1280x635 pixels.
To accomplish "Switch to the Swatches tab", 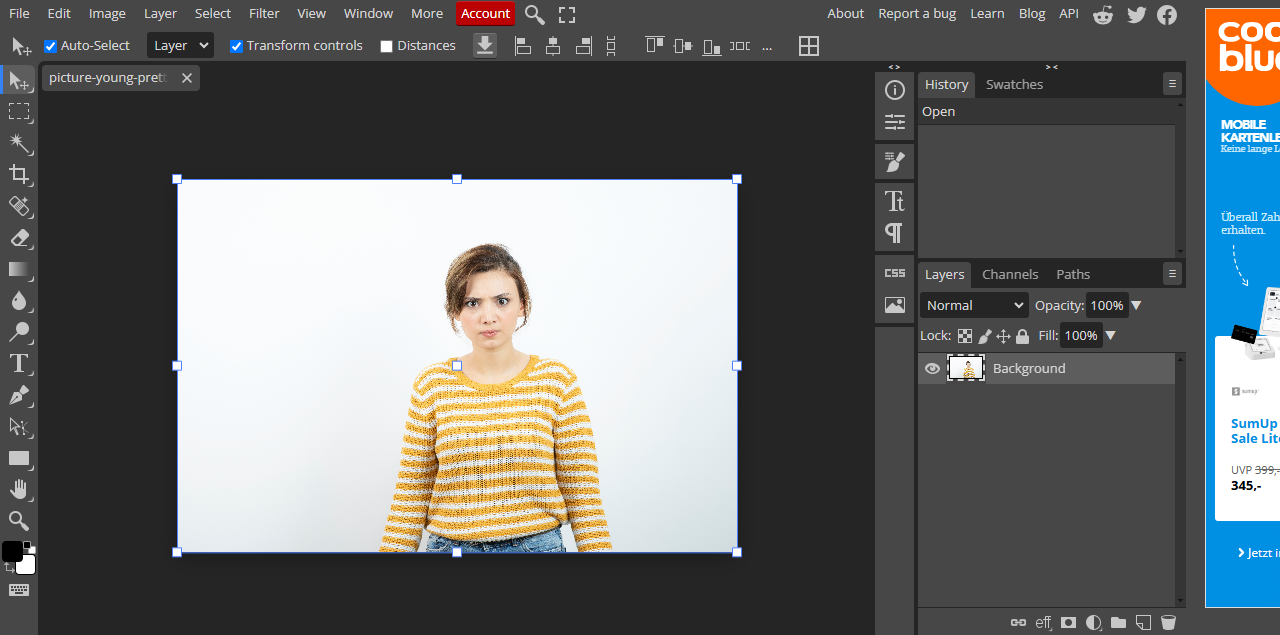I will click(1014, 84).
